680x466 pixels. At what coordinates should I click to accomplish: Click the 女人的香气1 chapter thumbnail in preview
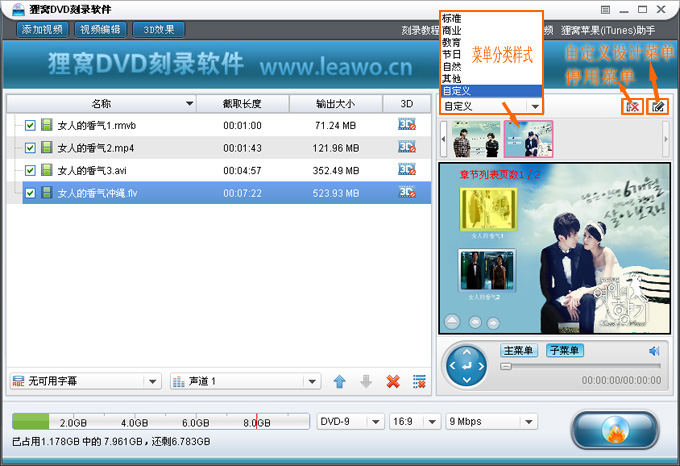coord(488,210)
